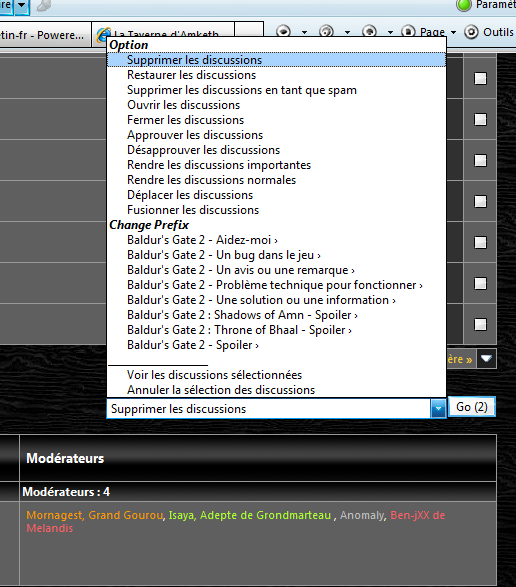Choose 'Fermer les discussions'
This screenshot has height=587, width=516.
point(276,120)
